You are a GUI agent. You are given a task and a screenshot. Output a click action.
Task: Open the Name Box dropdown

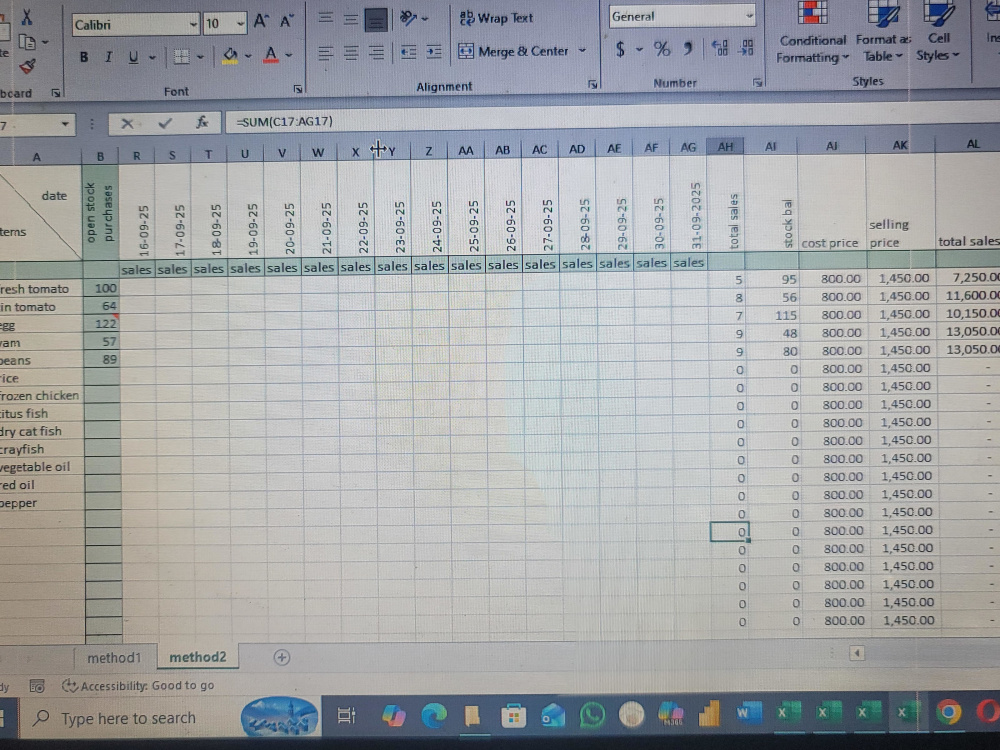[65, 124]
